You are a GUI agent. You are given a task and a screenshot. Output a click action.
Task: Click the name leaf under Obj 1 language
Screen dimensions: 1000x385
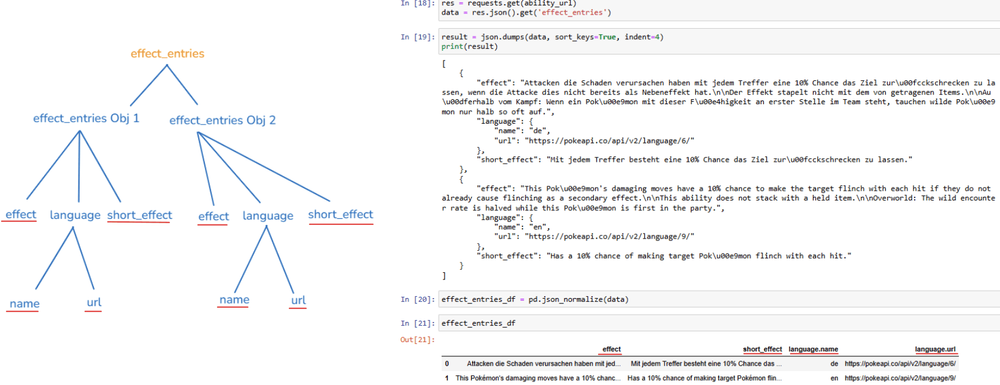24,303
